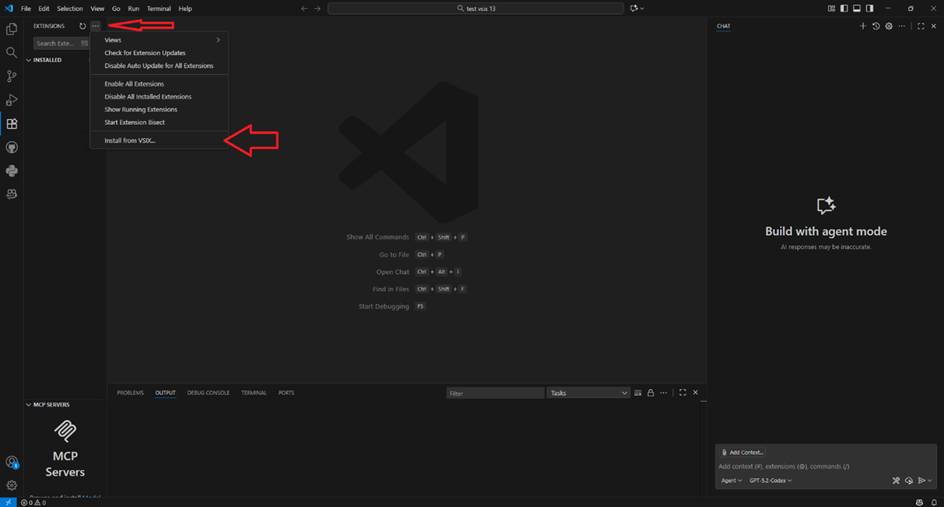The height and width of the screenshot is (507, 944).
Task: Choose Disable Auto Update for All Extensions
Action: 159,66
